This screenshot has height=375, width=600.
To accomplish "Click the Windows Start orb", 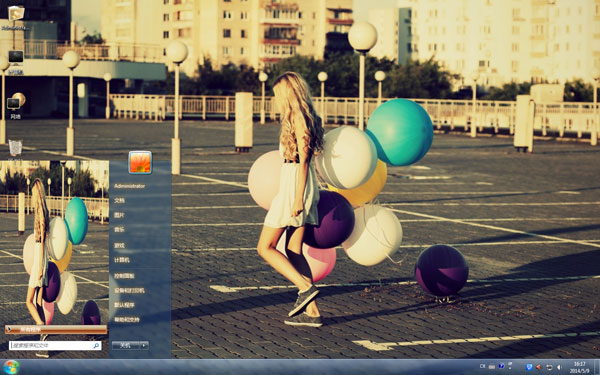I will tap(11, 367).
